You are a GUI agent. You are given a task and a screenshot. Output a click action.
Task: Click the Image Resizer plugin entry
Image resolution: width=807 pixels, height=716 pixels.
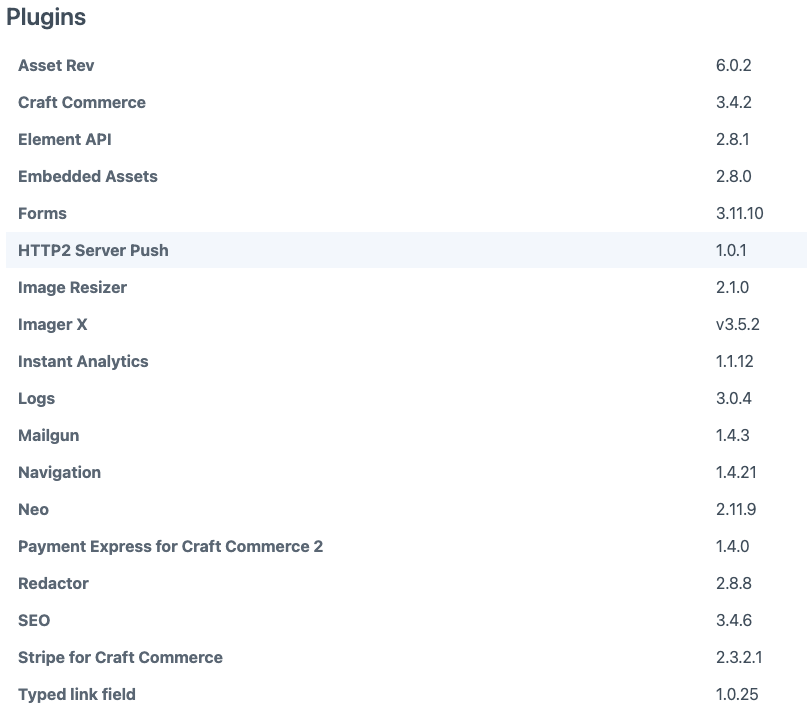(x=72, y=287)
